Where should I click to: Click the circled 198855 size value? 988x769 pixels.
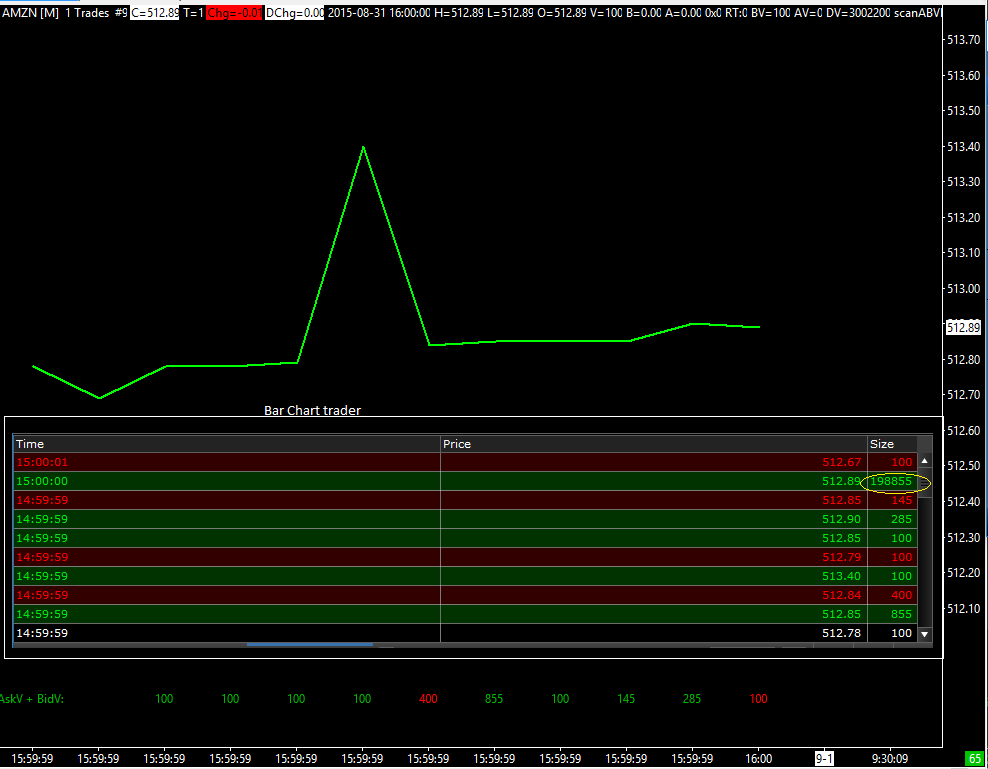click(x=891, y=481)
